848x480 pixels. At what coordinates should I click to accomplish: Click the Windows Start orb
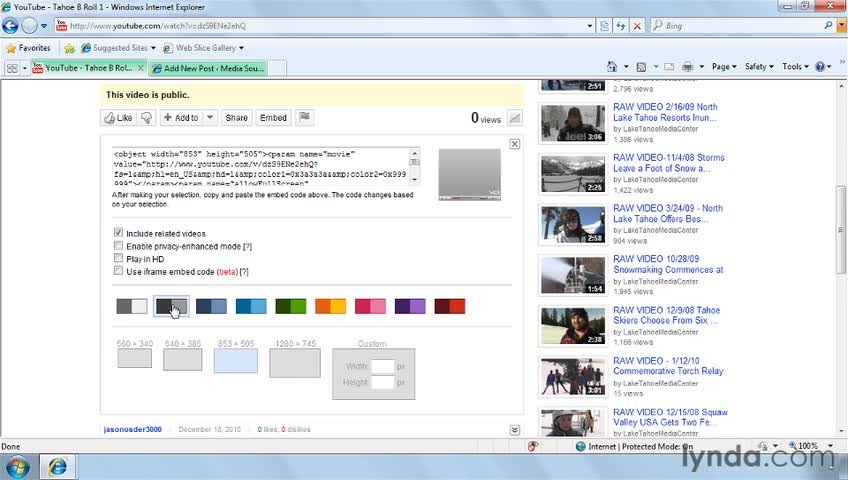click(x=18, y=466)
